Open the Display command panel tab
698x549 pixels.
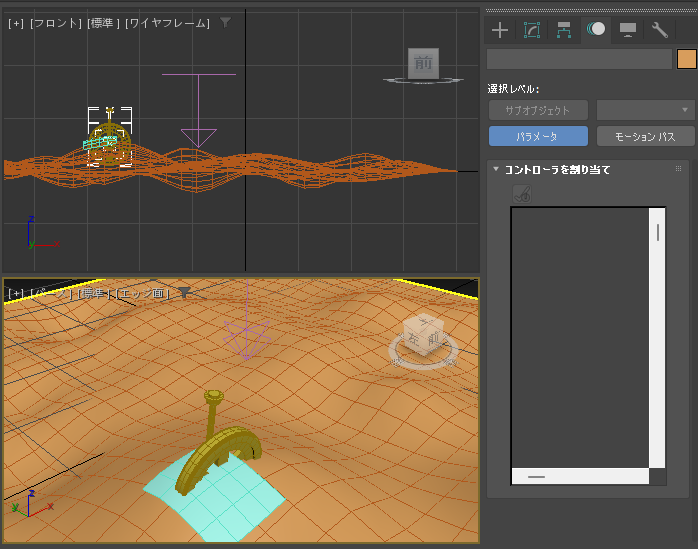click(x=628, y=30)
